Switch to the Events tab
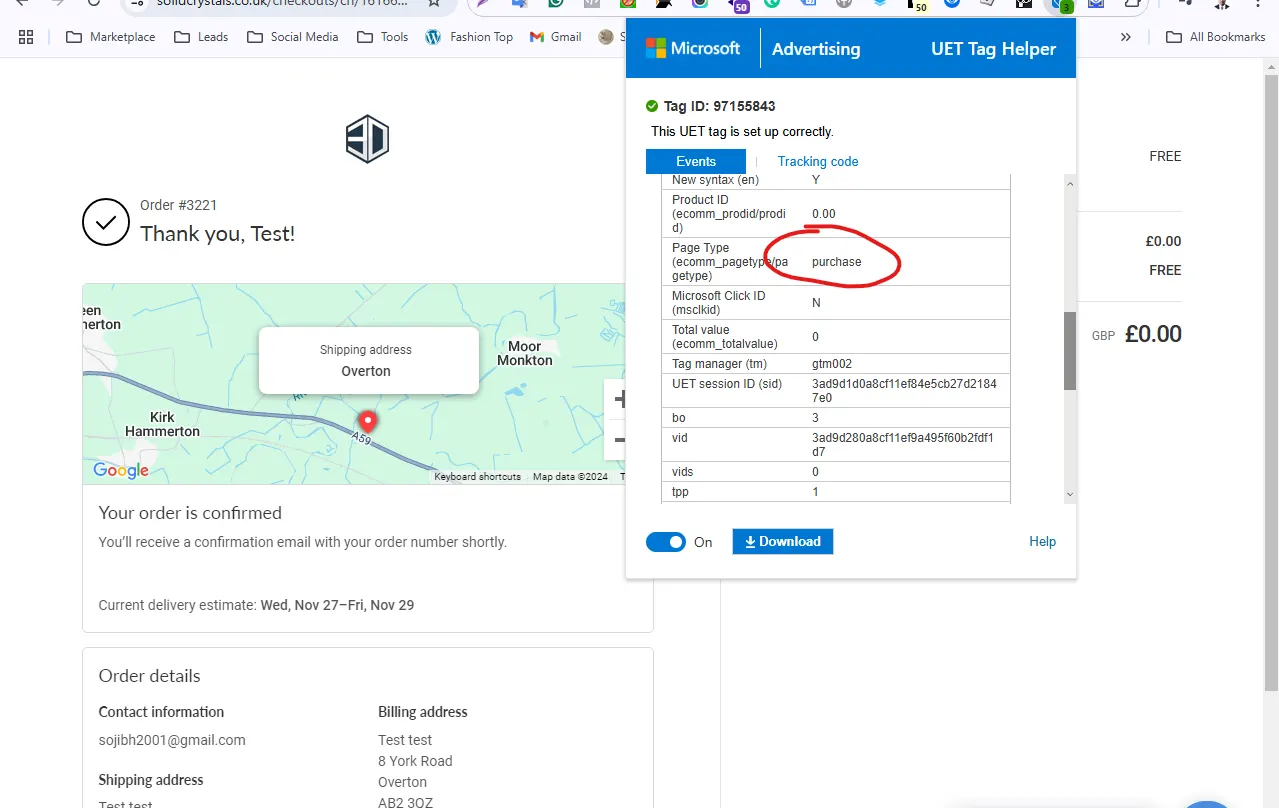The image size is (1279, 808). point(696,161)
